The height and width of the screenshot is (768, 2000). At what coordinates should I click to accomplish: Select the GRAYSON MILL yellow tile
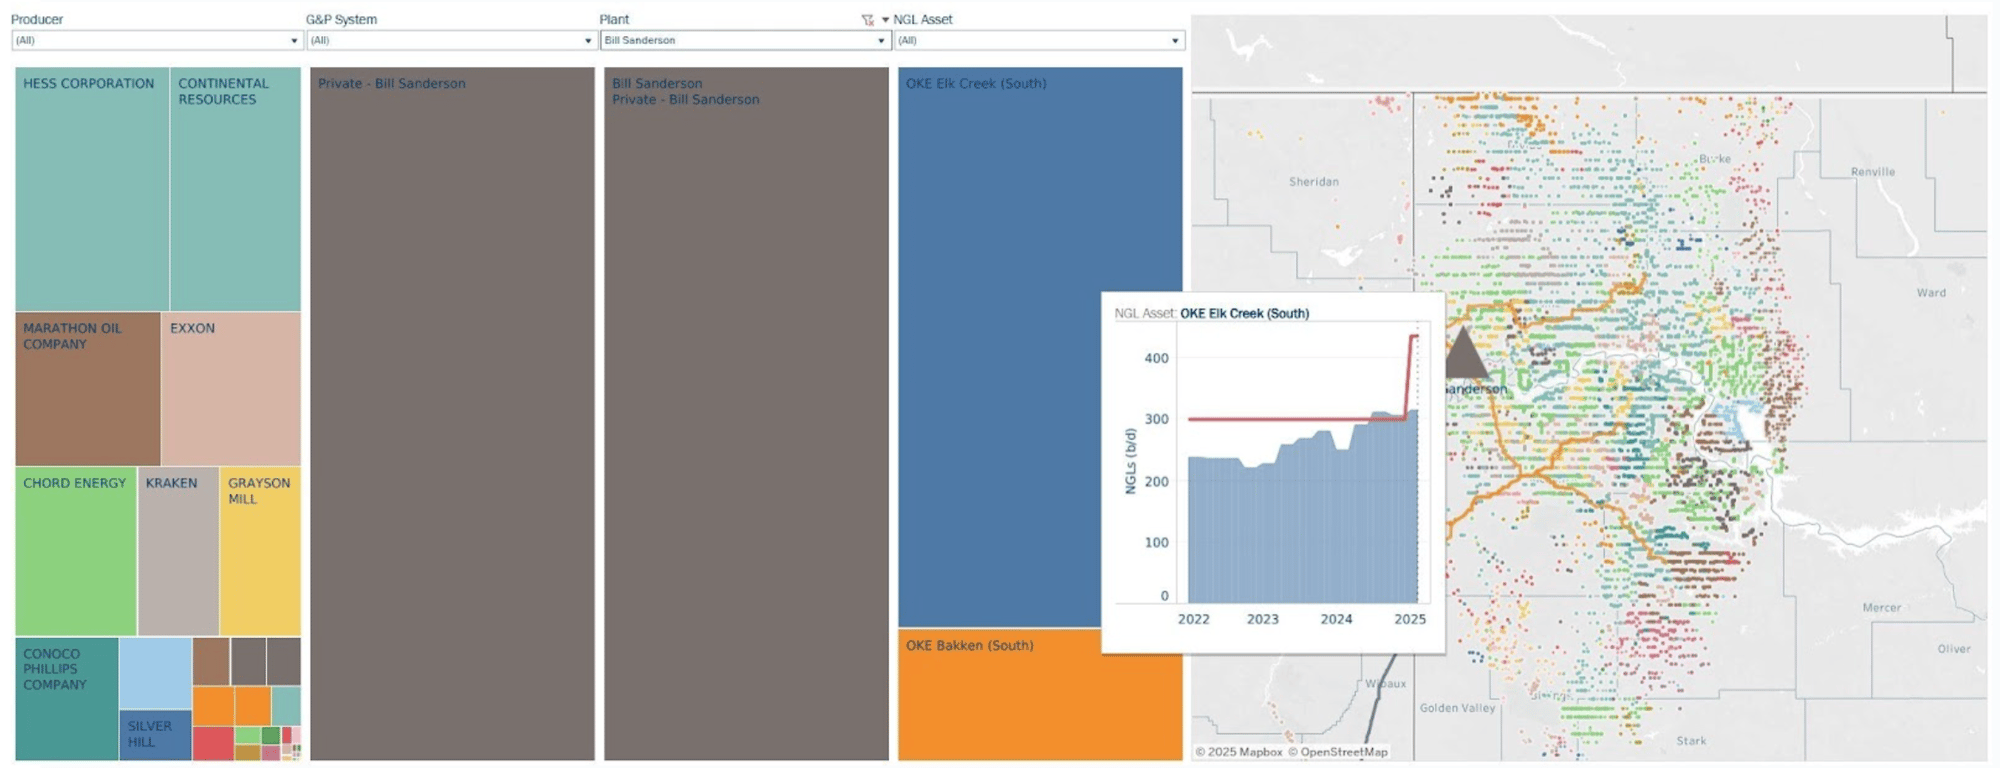click(260, 550)
